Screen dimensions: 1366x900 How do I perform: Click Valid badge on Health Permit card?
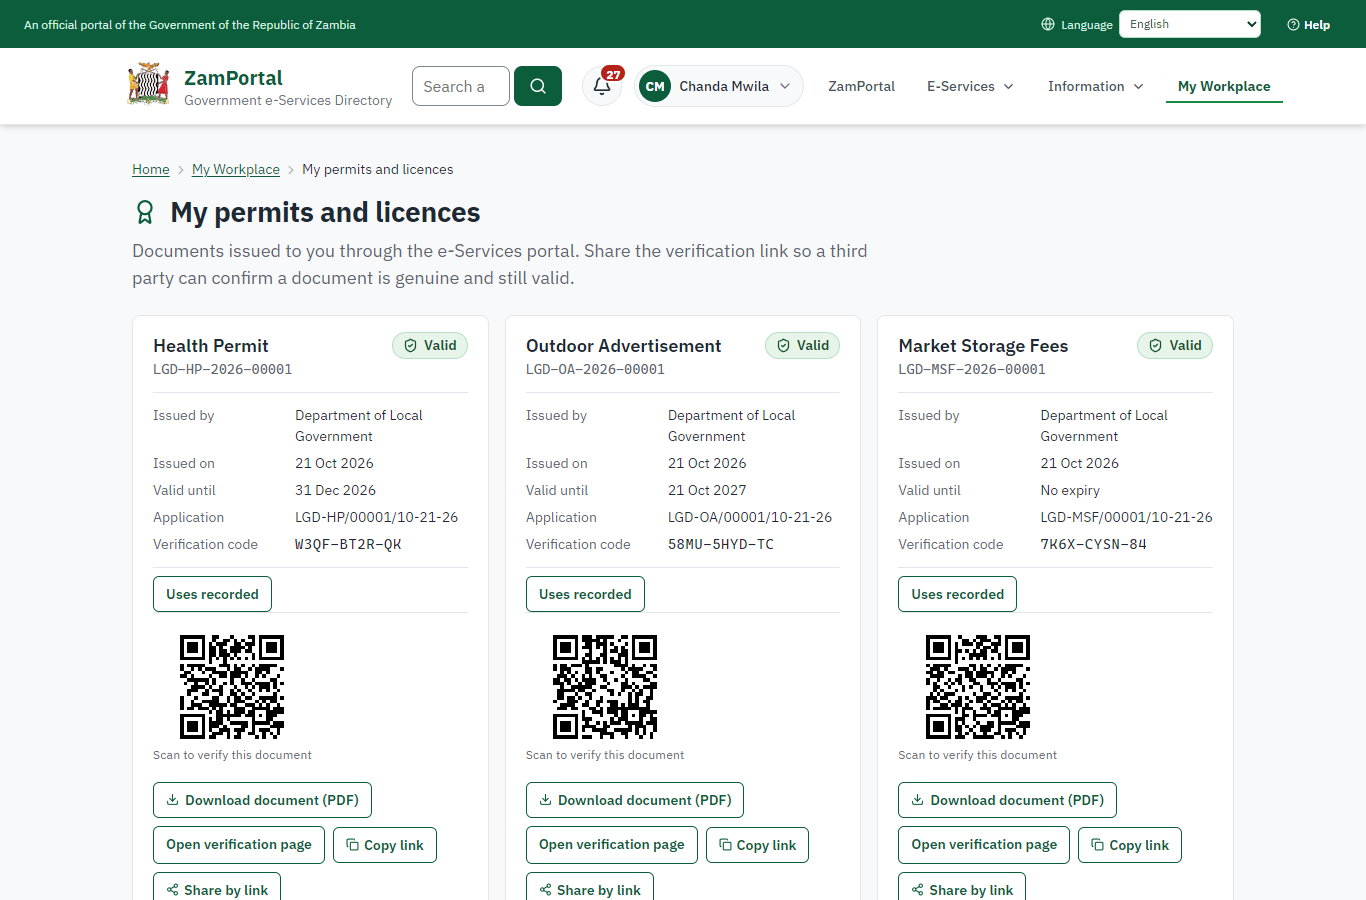coord(430,345)
